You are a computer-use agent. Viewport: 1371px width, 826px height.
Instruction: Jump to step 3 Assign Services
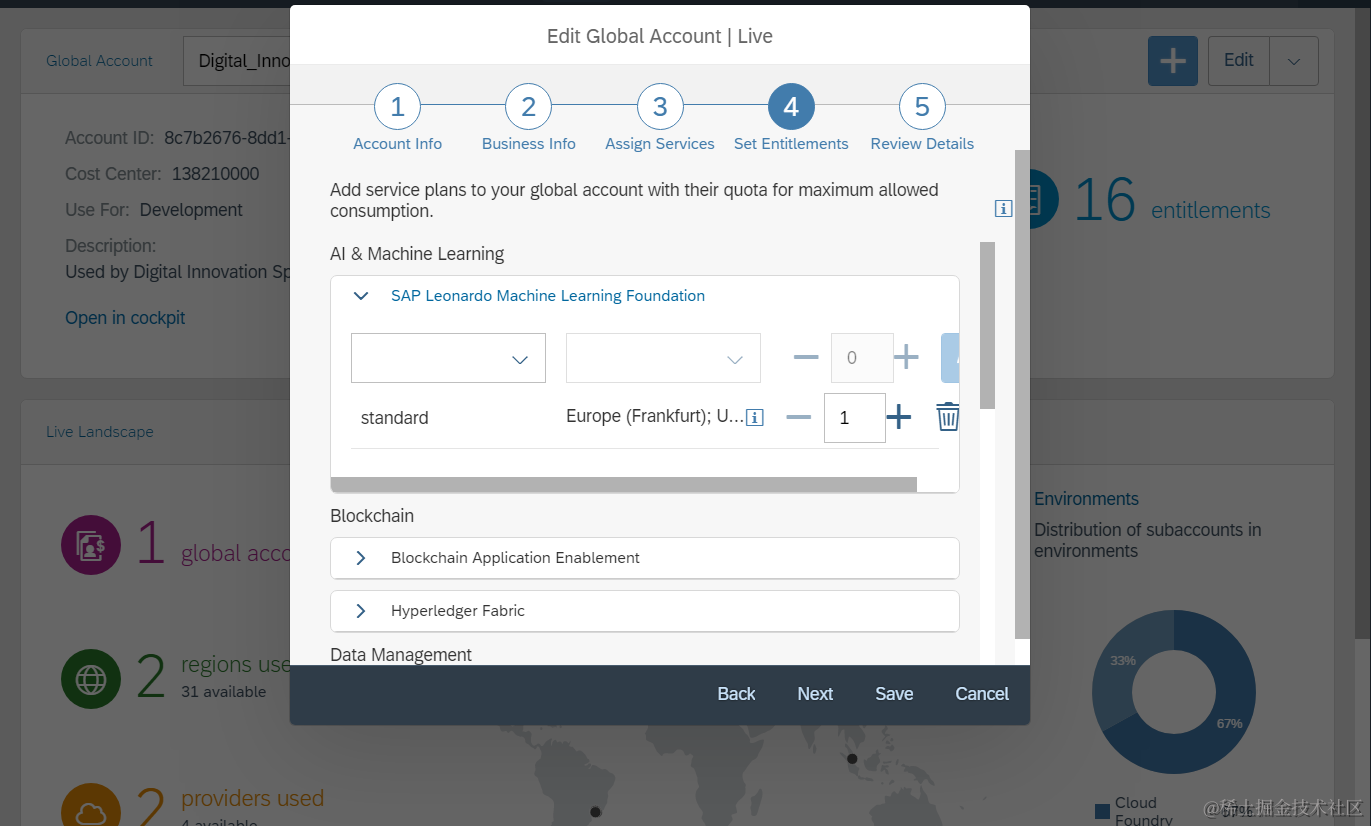click(x=660, y=107)
